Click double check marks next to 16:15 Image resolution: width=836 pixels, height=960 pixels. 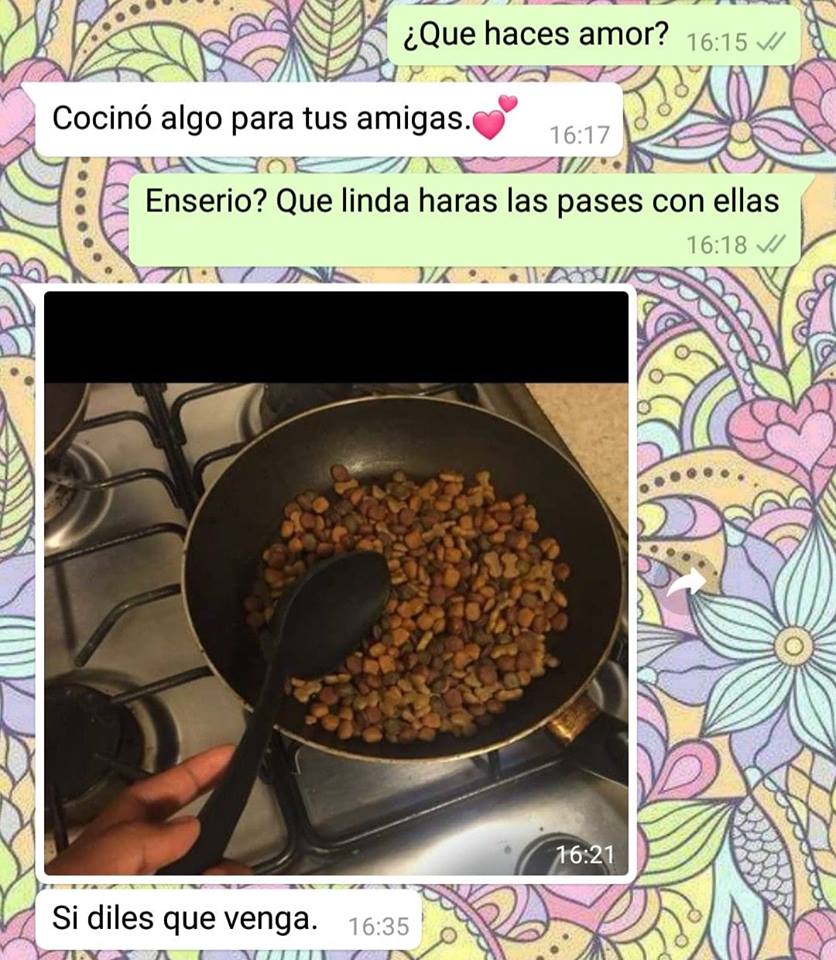[x=771, y=42]
